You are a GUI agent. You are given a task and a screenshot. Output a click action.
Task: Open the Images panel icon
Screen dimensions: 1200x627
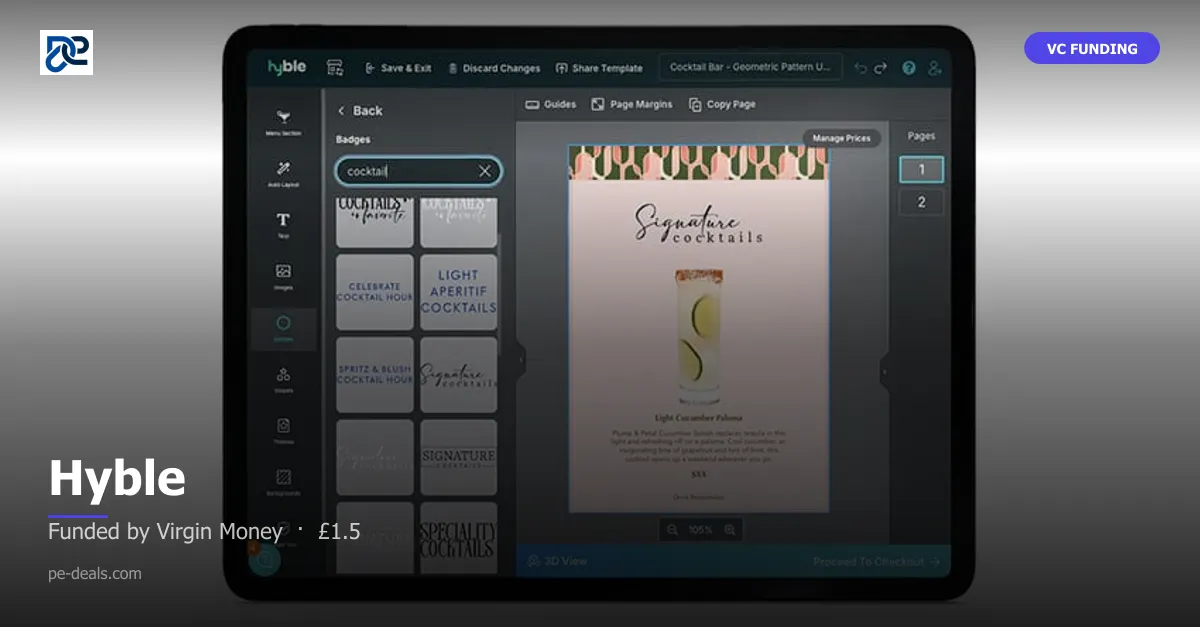pyautogui.click(x=283, y=276)
